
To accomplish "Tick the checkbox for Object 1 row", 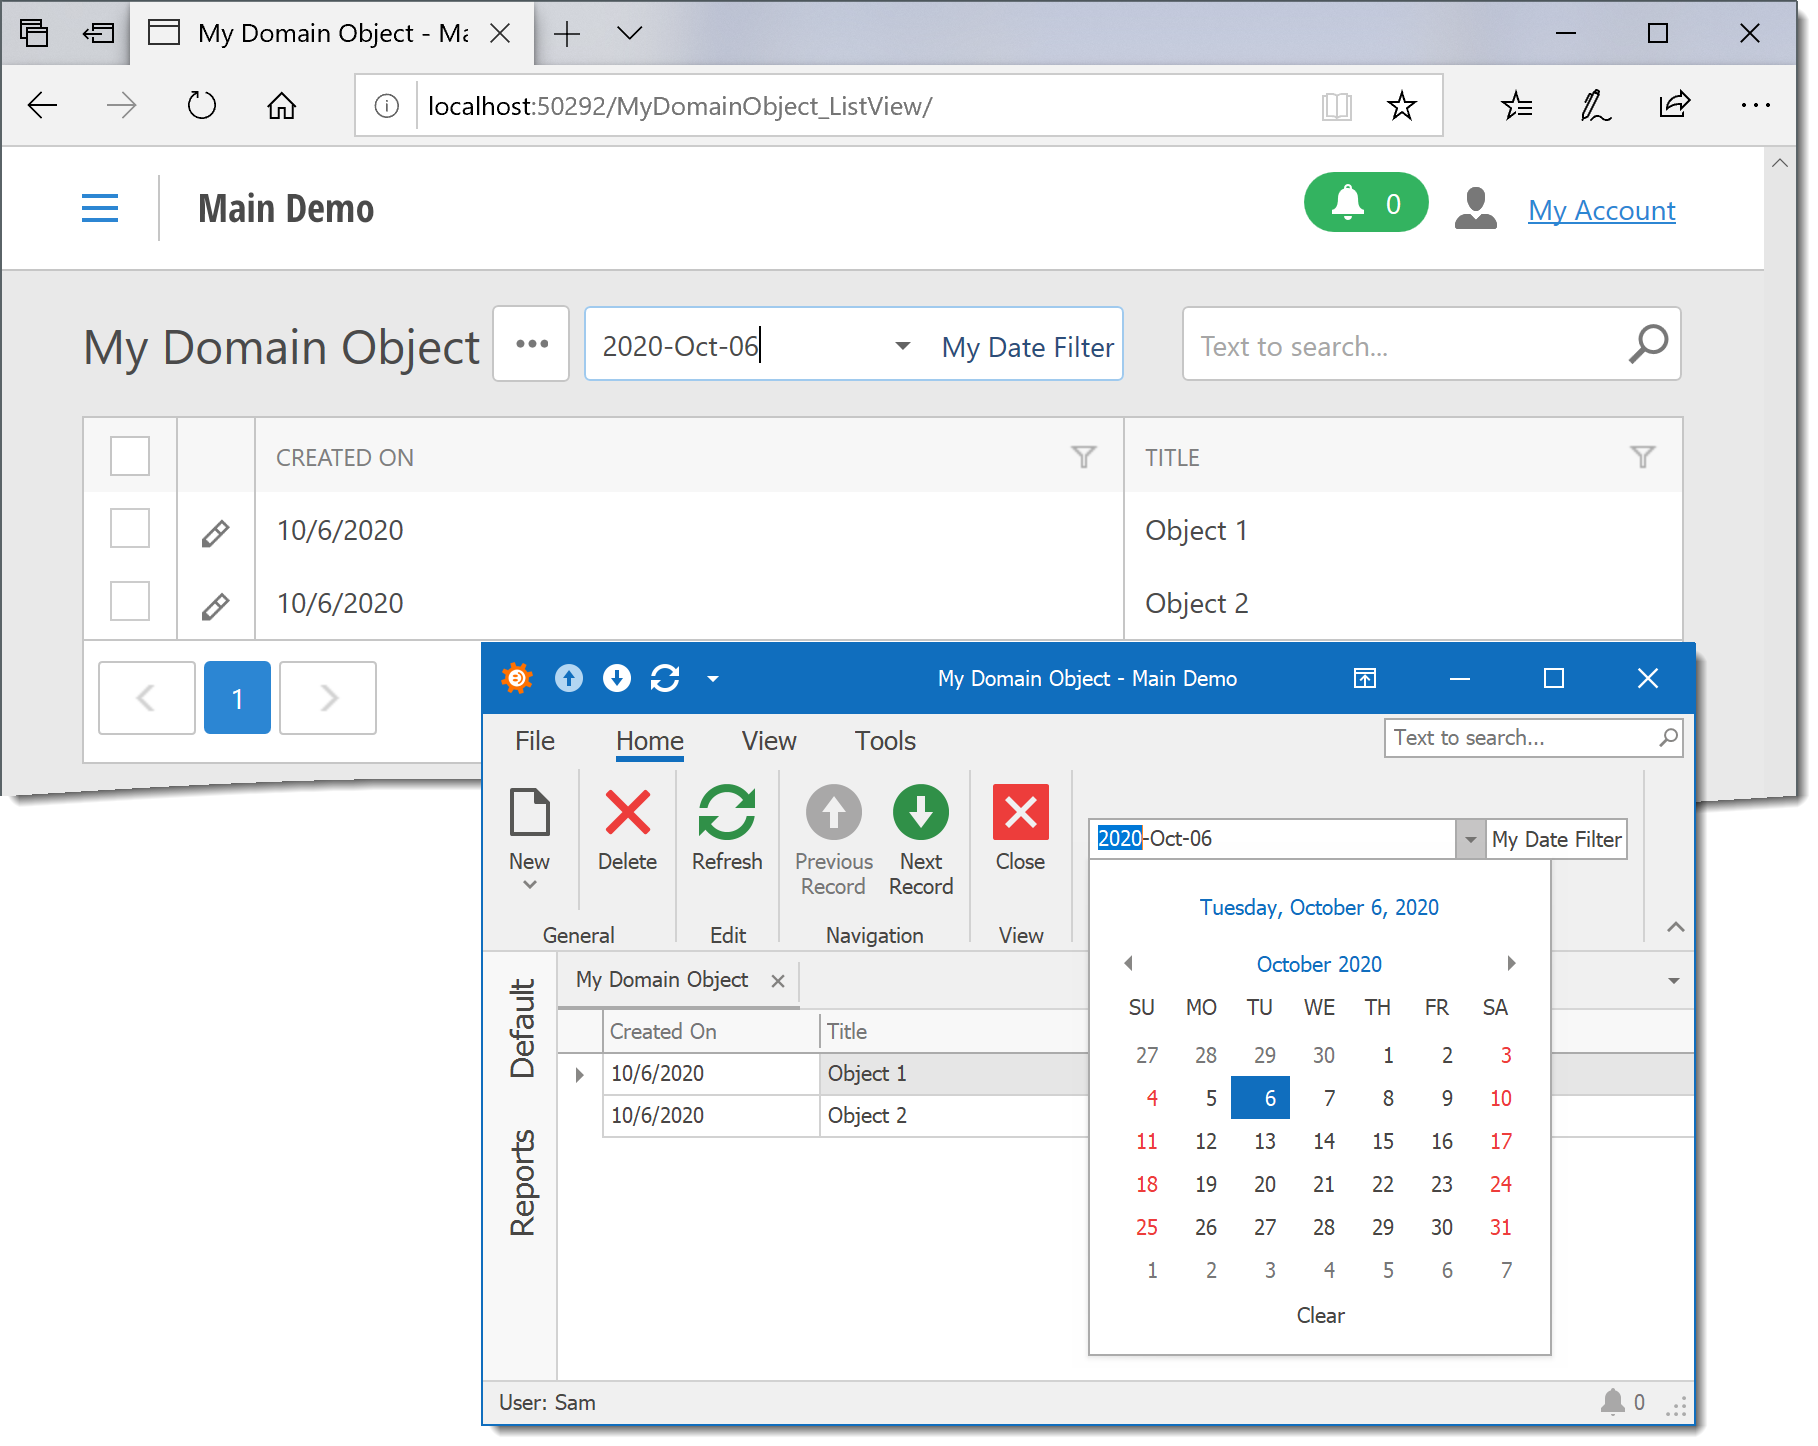I will point(130,529).
